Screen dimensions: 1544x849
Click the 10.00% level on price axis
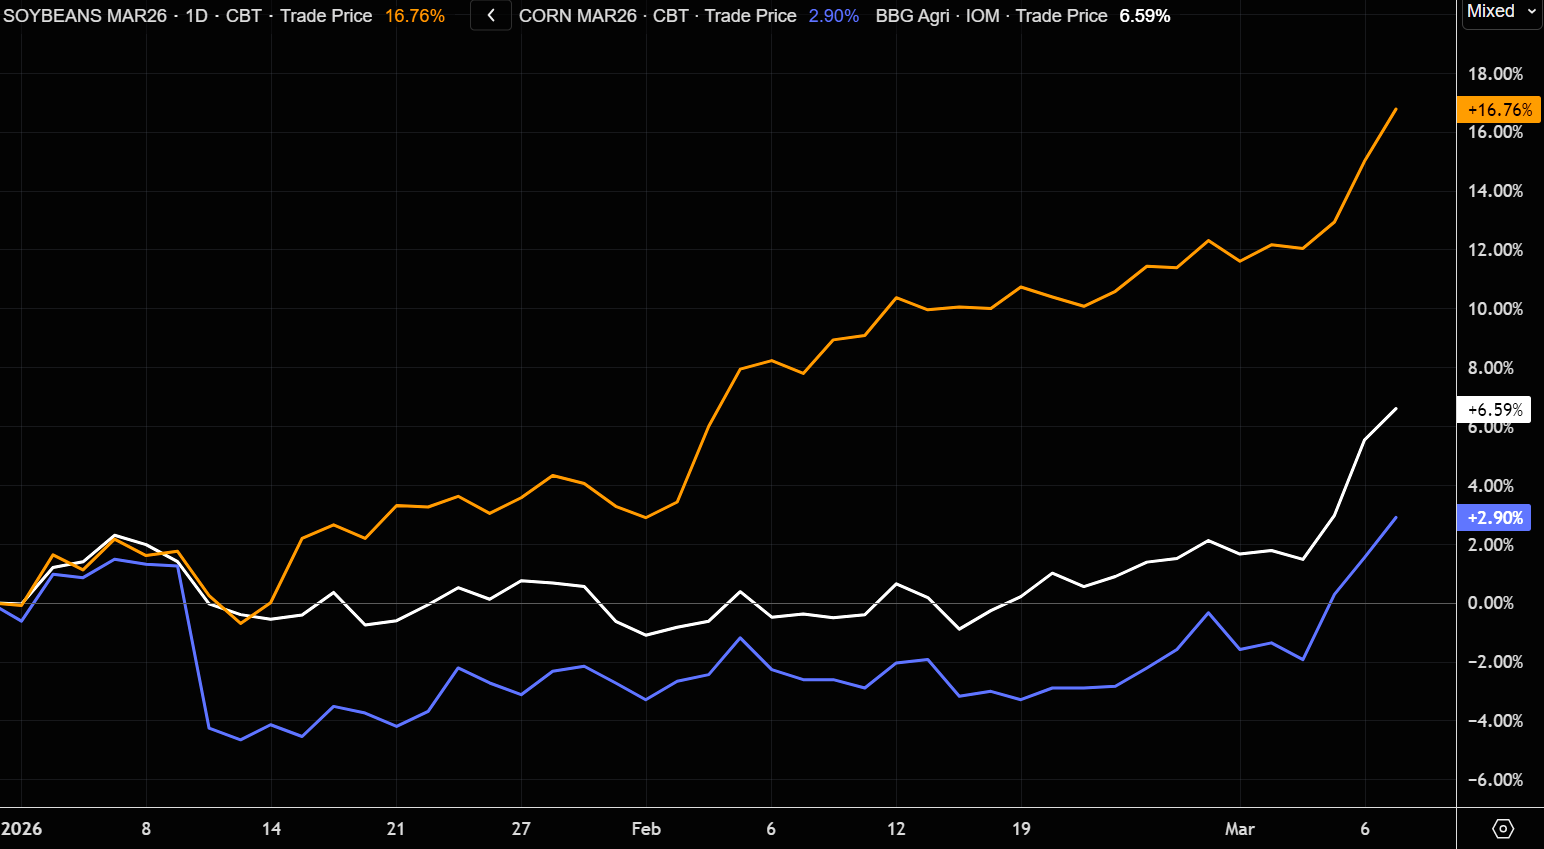tap(1495, 309)
